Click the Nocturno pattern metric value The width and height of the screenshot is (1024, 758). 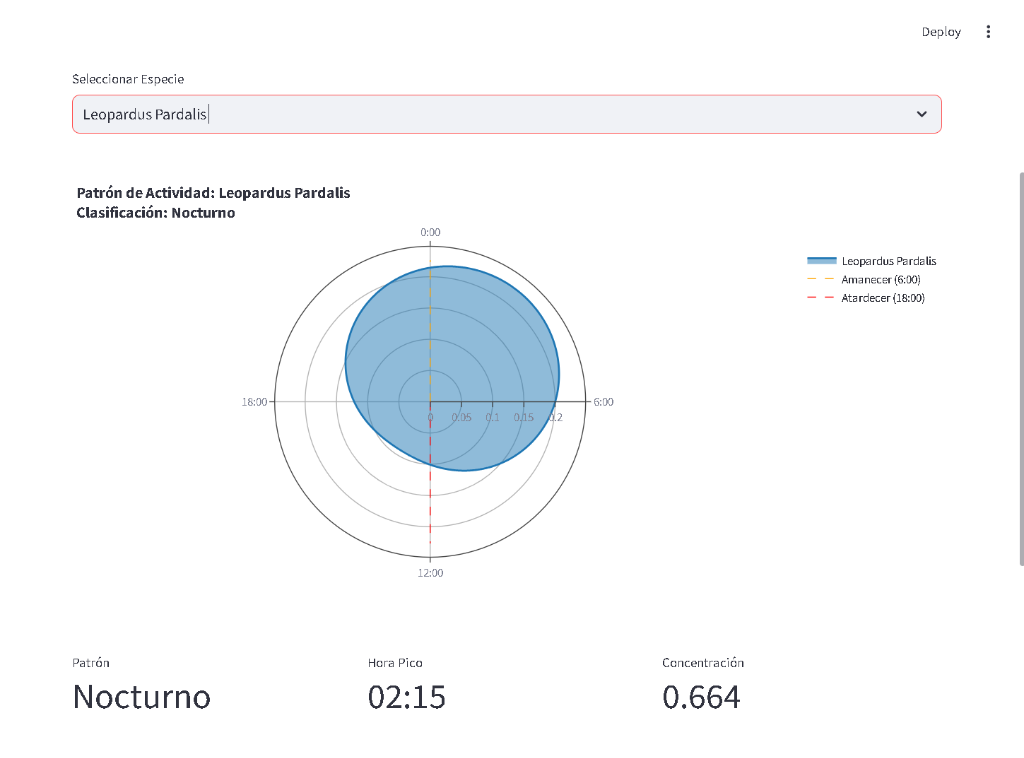click(x=141, y=697)
